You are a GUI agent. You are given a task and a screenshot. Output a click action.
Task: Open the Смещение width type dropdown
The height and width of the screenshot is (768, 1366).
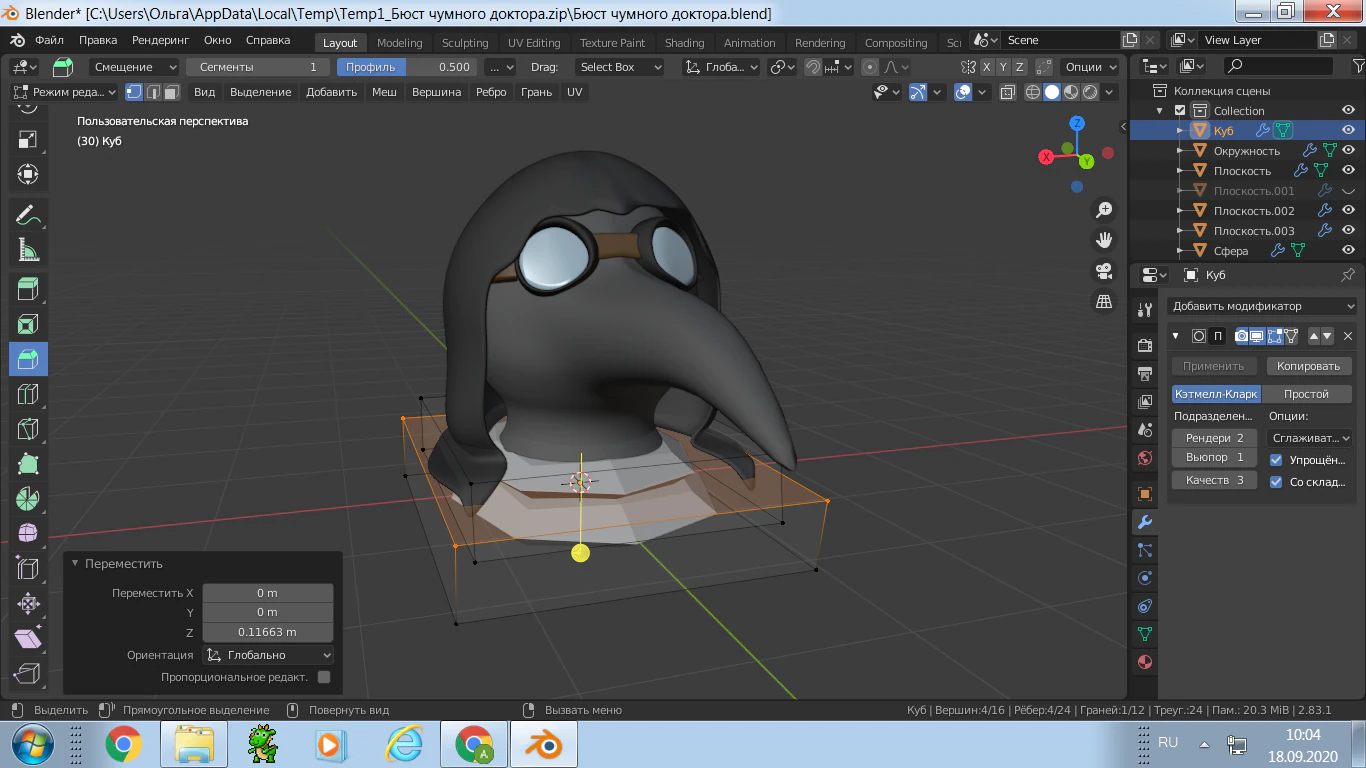134,67
